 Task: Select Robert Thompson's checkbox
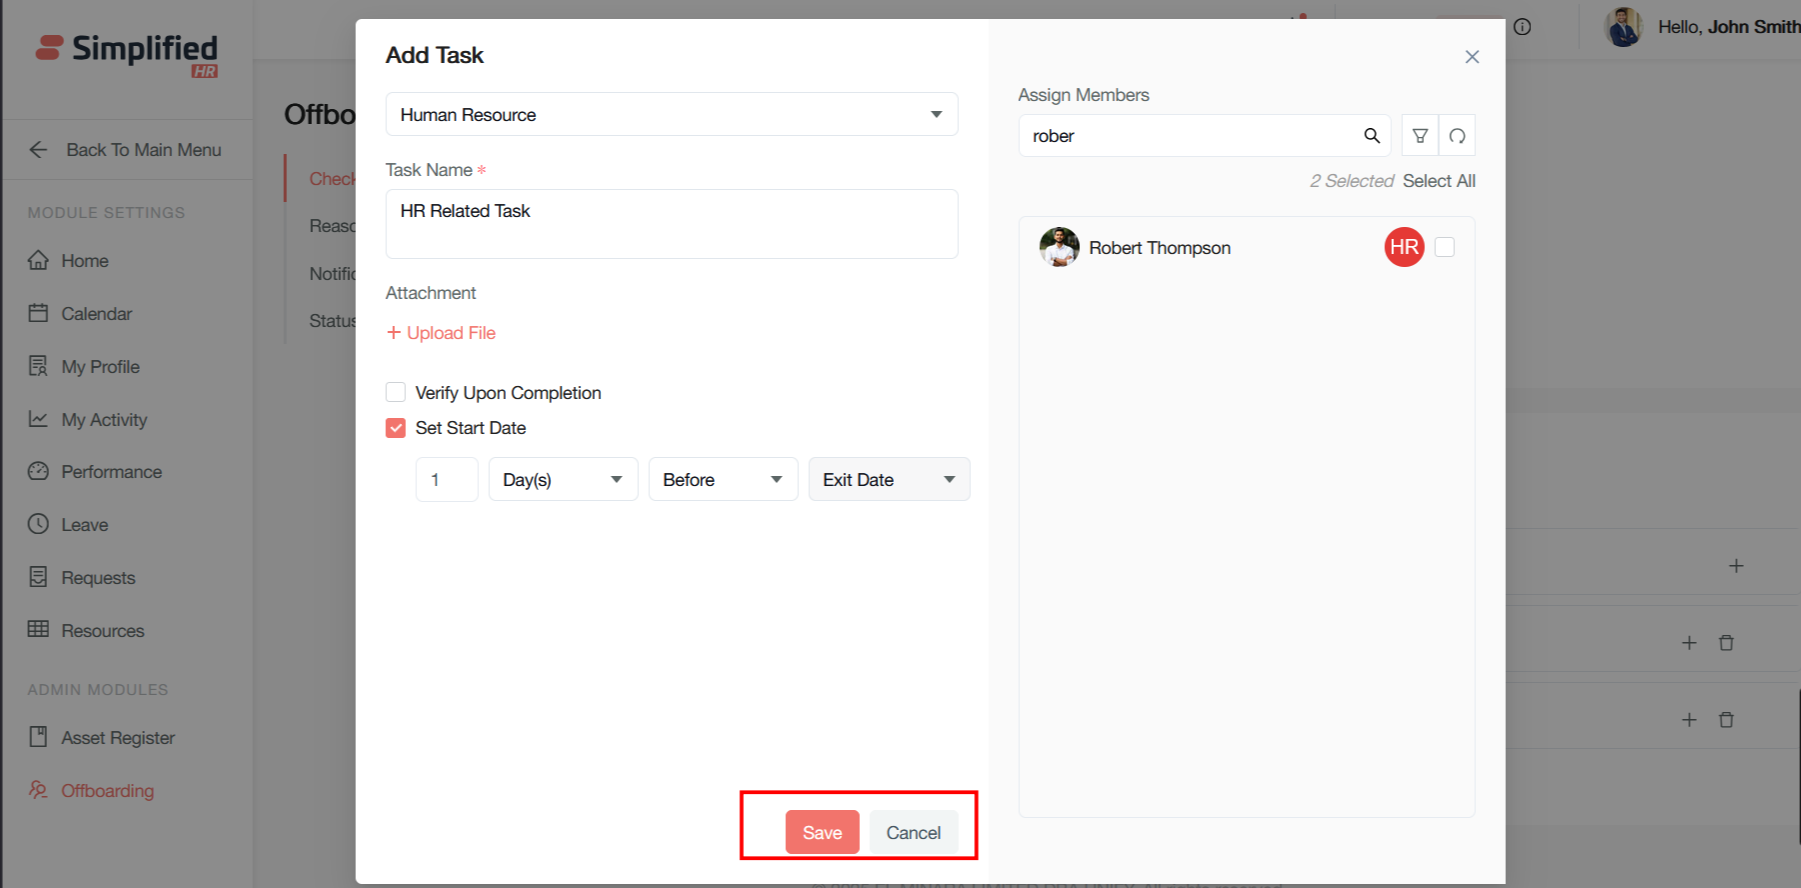pos(1444,247)
